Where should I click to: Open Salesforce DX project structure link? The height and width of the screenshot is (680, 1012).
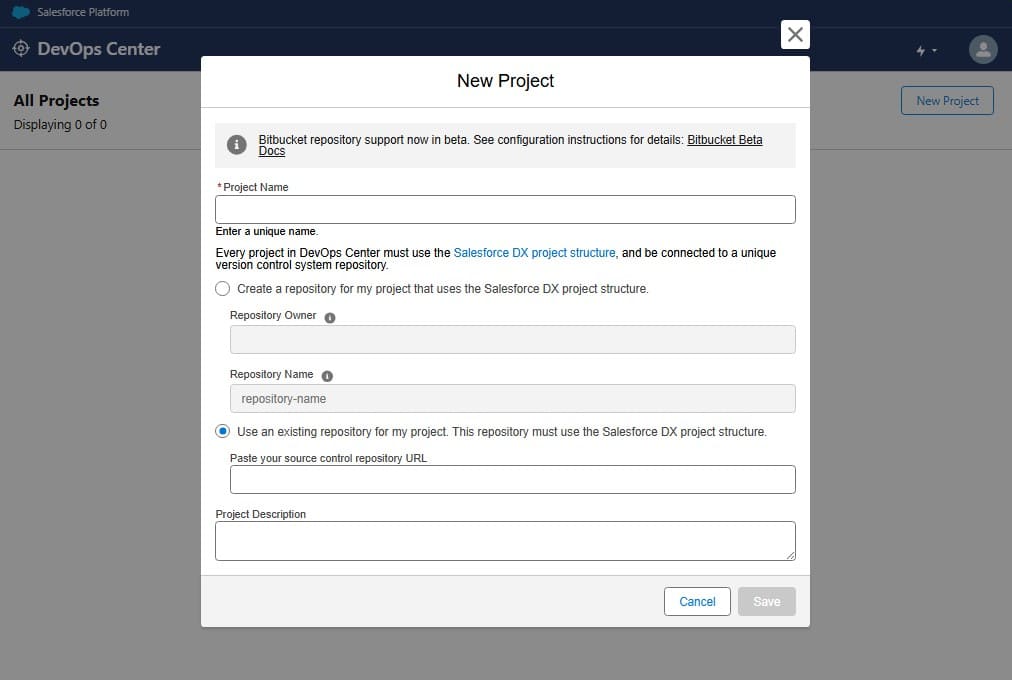[534, 253]
